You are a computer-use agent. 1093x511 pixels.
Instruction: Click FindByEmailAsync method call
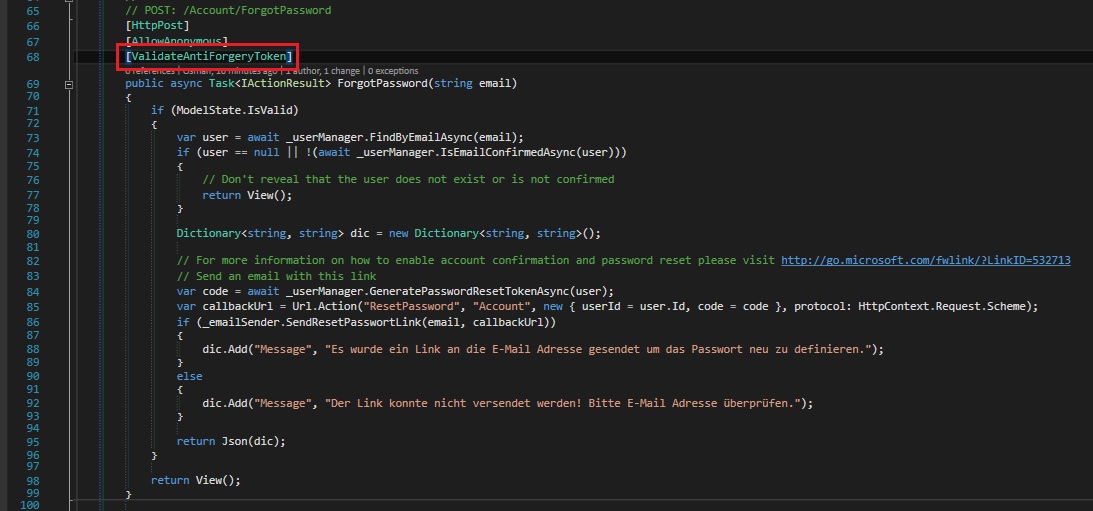click(x=420, y=137)
